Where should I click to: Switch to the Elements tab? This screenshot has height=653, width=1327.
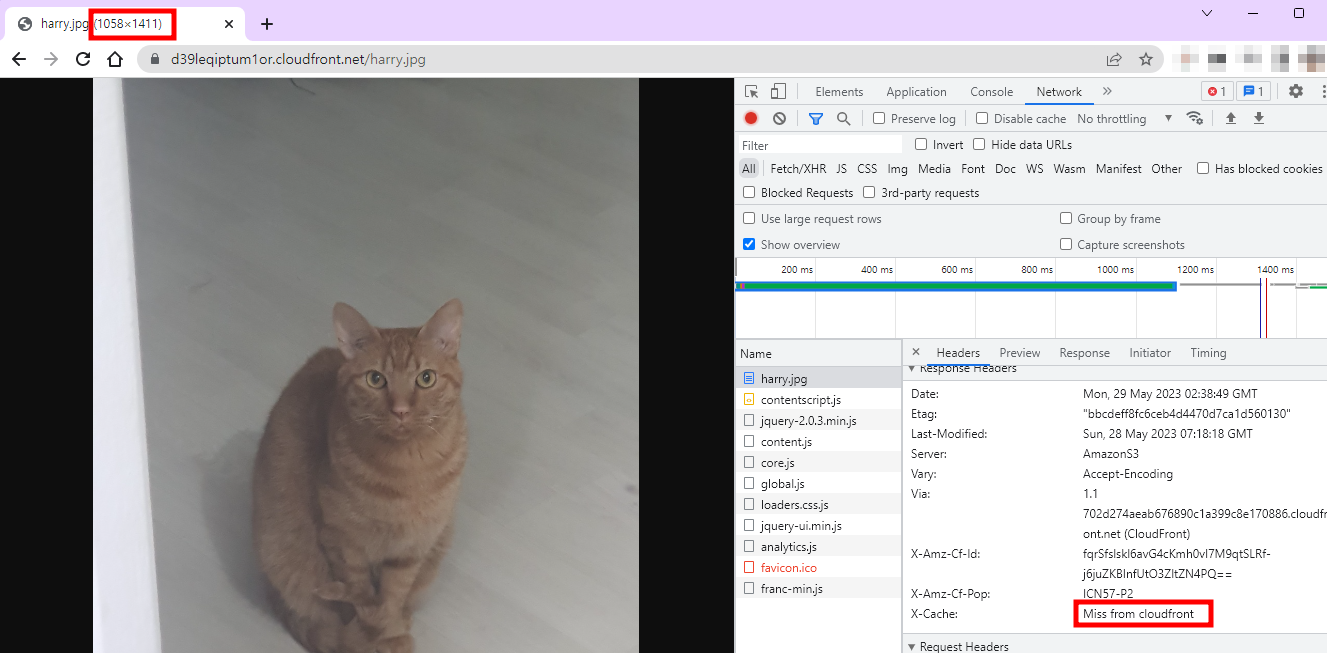tap(839, 91)
